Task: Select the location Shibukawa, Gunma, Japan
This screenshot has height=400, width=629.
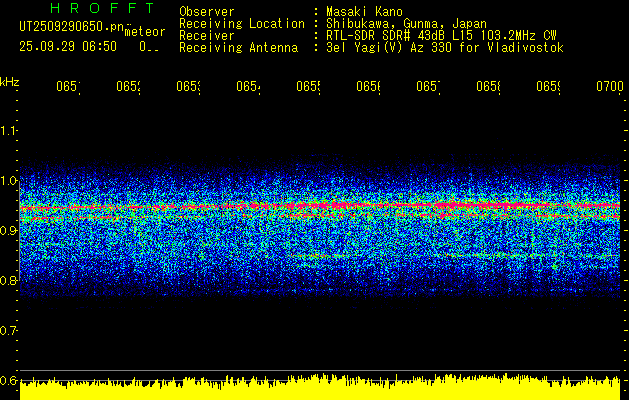Action: [x=406, y=24]
